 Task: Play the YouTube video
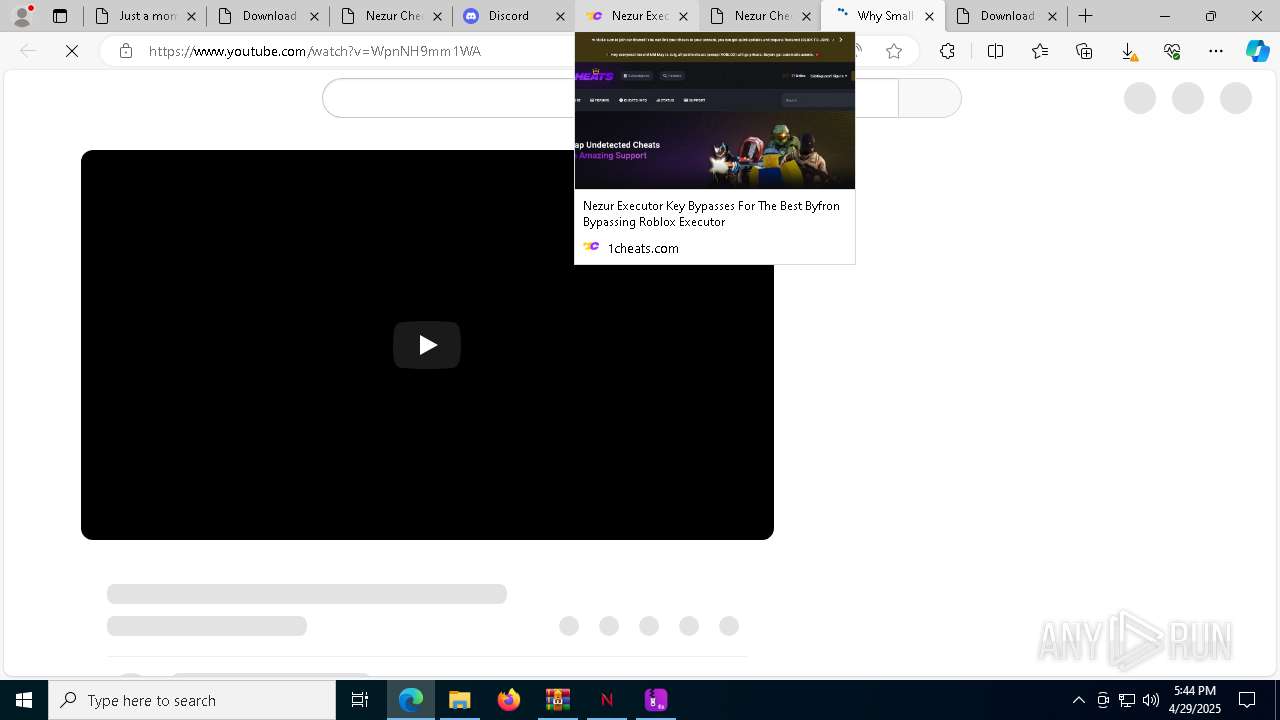click(427, 345)
